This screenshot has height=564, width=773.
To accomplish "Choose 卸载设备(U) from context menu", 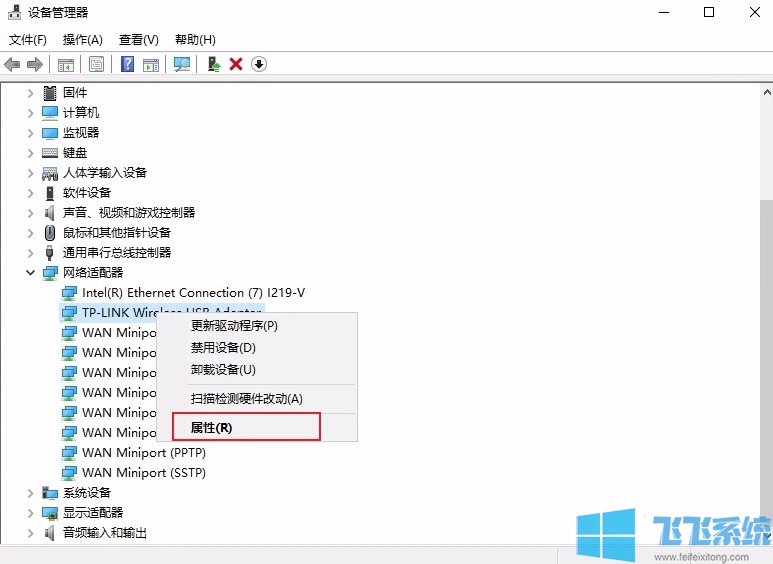I will [x=257, y=370].
